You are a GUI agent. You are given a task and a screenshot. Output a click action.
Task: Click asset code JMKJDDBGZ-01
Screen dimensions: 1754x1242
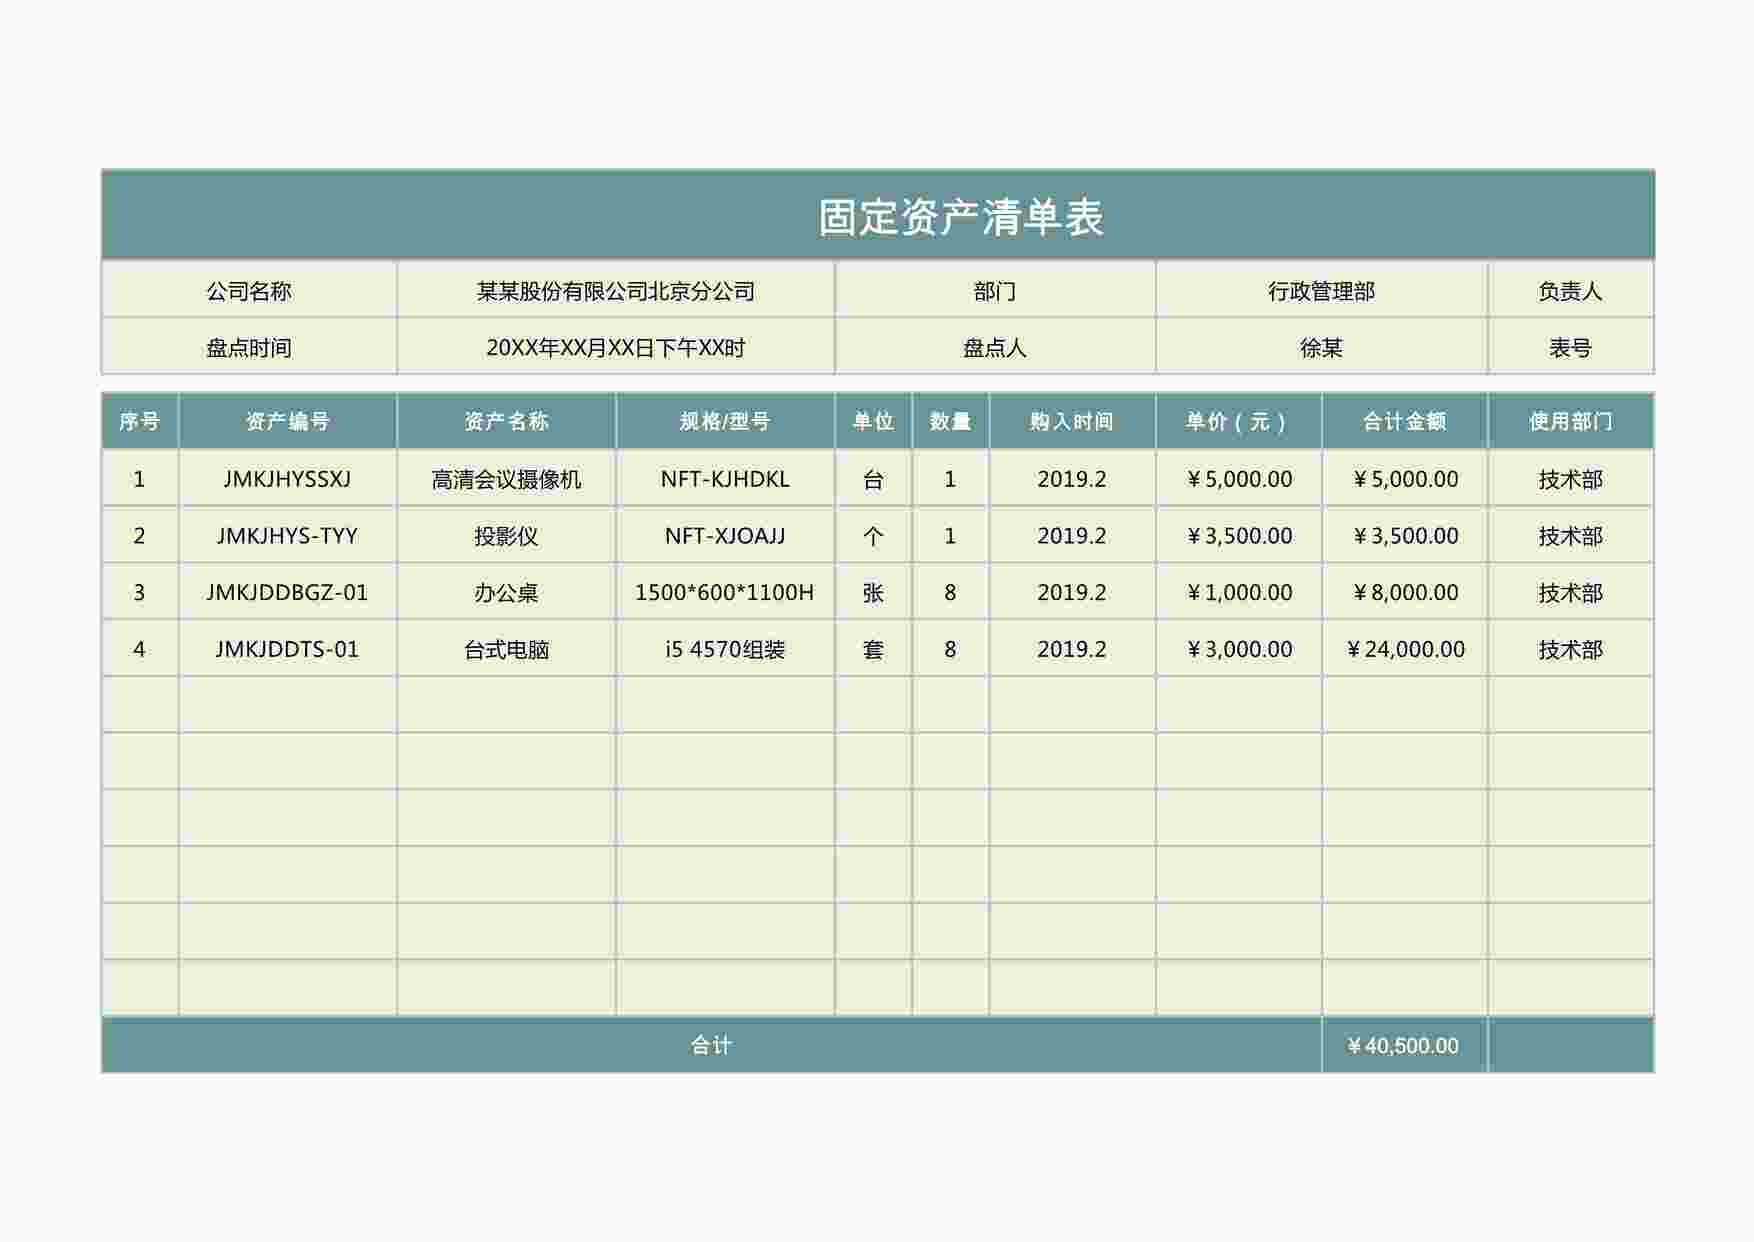288,592
